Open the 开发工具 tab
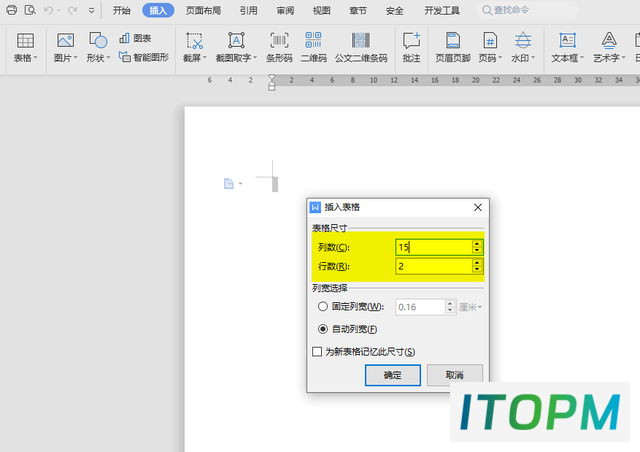The image size is (640, 452). (442, 11)
